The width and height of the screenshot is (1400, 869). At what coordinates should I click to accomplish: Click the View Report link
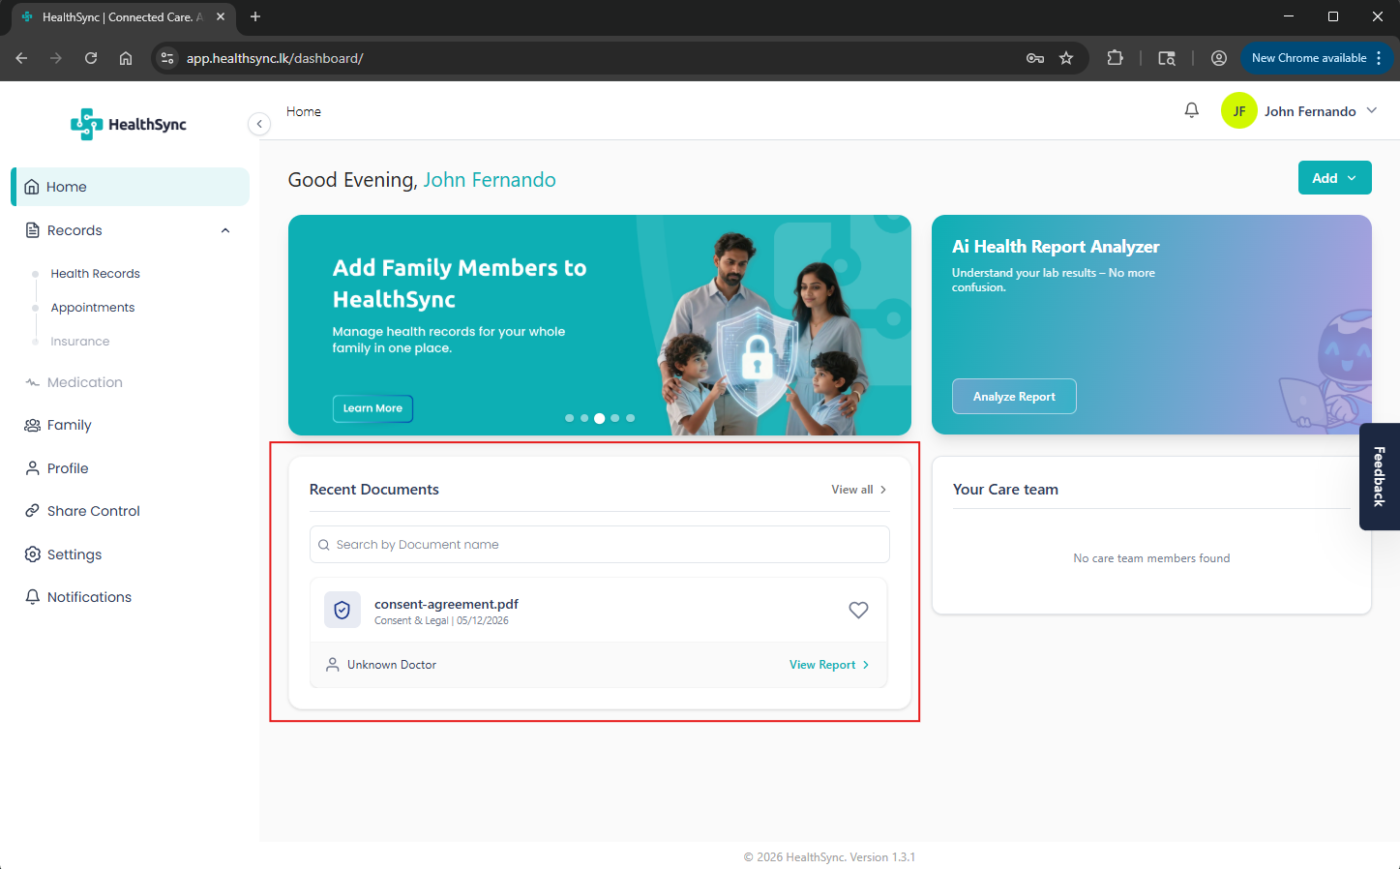point(829,665)
